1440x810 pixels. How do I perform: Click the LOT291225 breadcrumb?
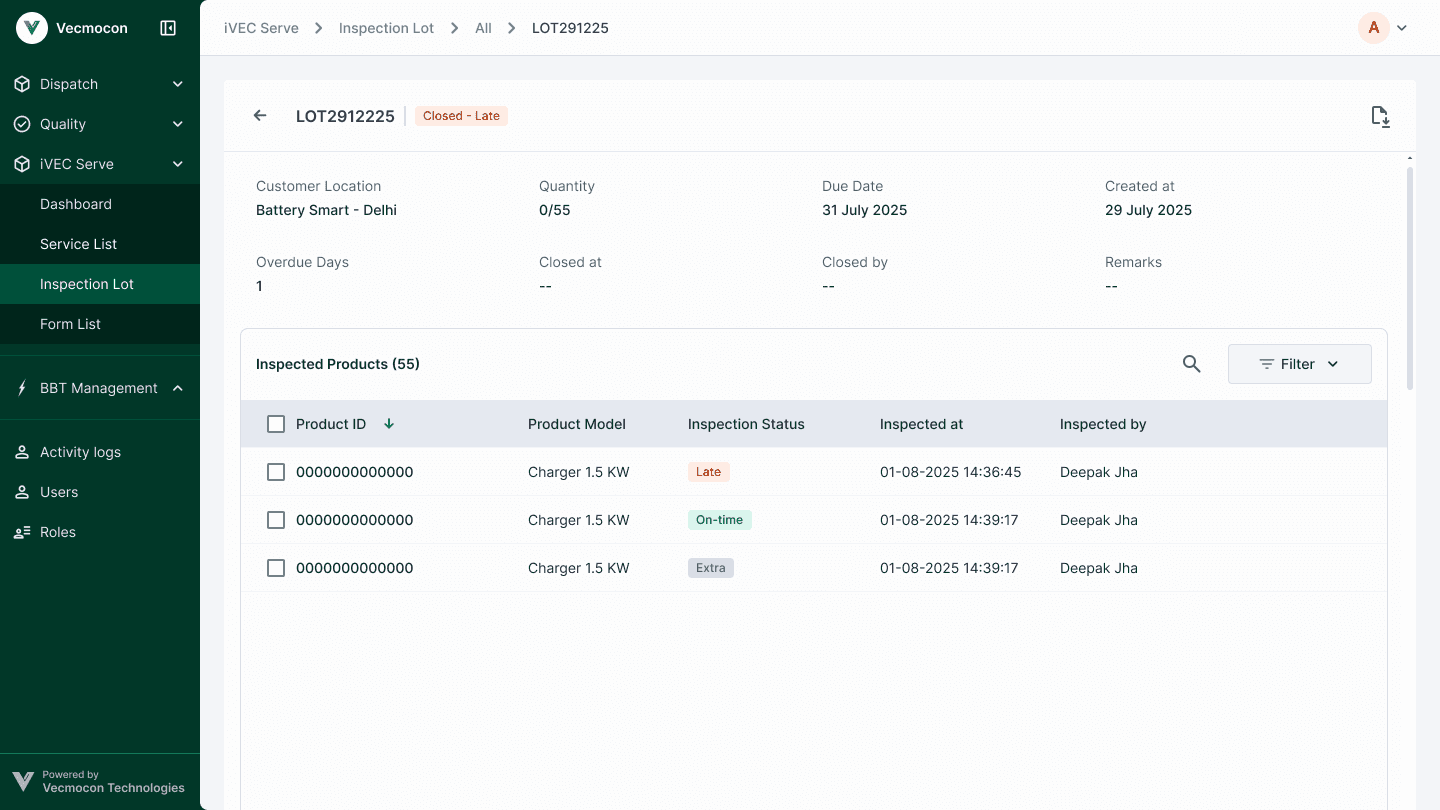570,28
